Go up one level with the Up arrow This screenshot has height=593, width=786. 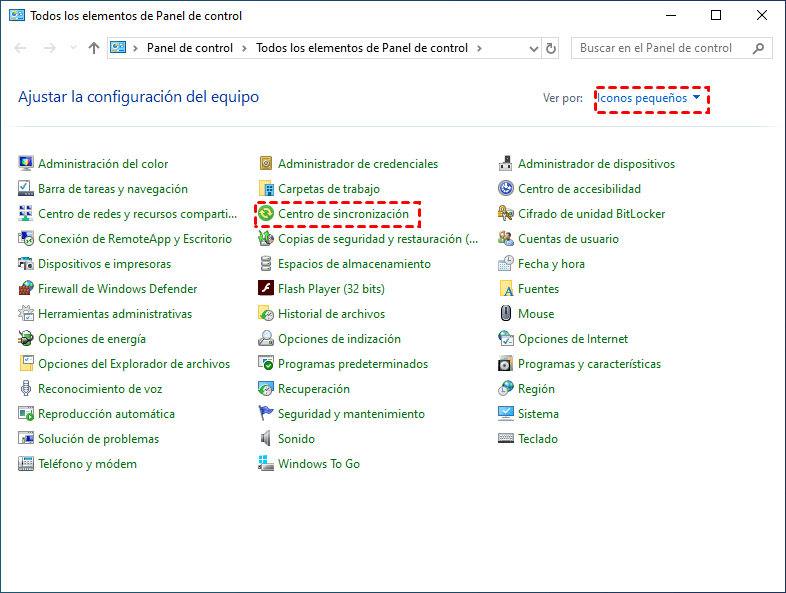(94, 48)
